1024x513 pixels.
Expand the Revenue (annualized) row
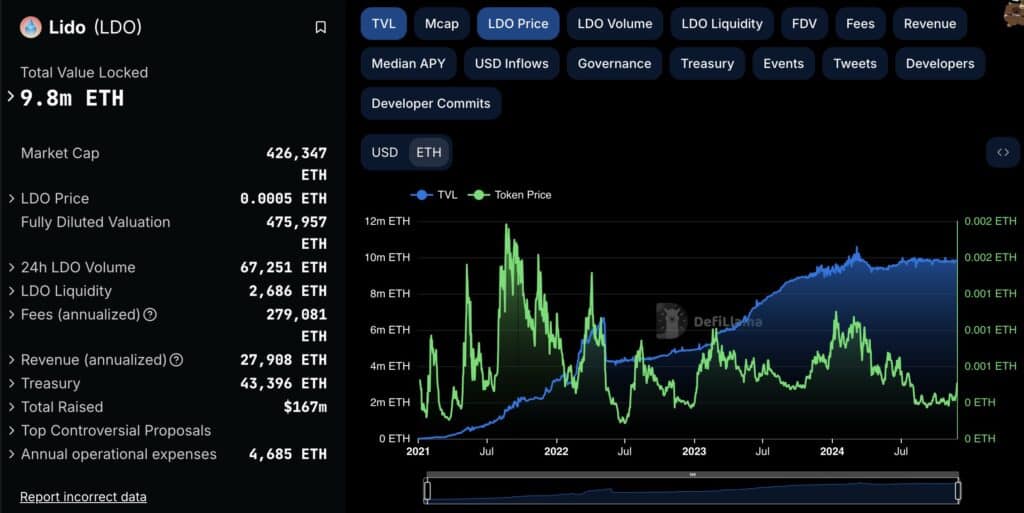(11, 360)
